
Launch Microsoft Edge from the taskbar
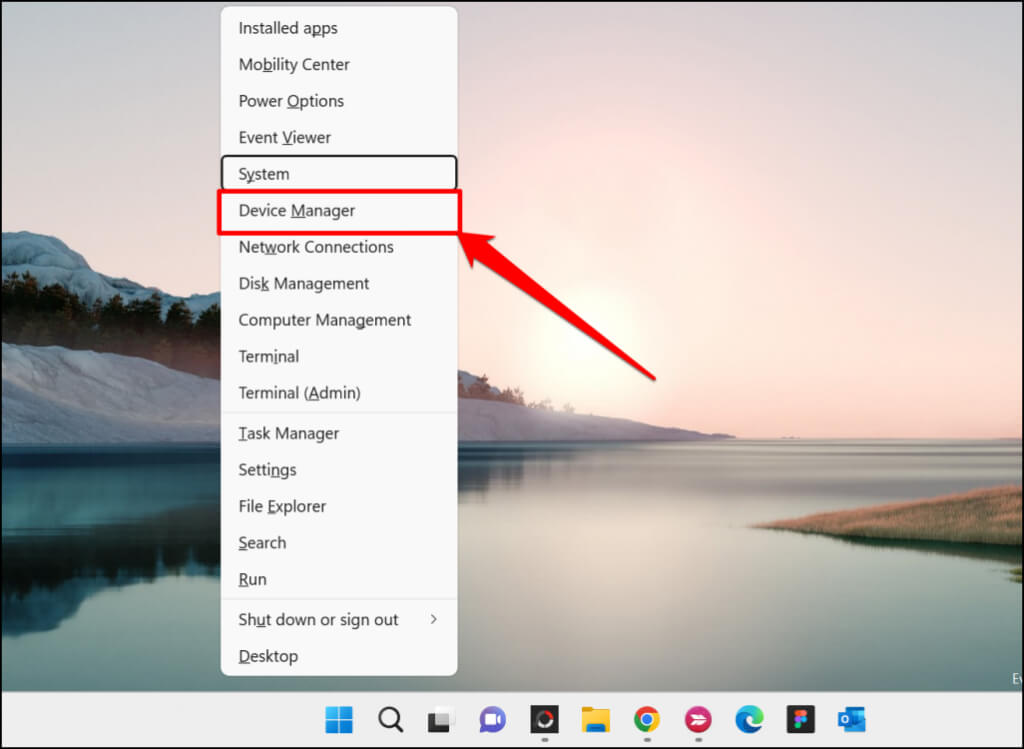tap(749, 720)
